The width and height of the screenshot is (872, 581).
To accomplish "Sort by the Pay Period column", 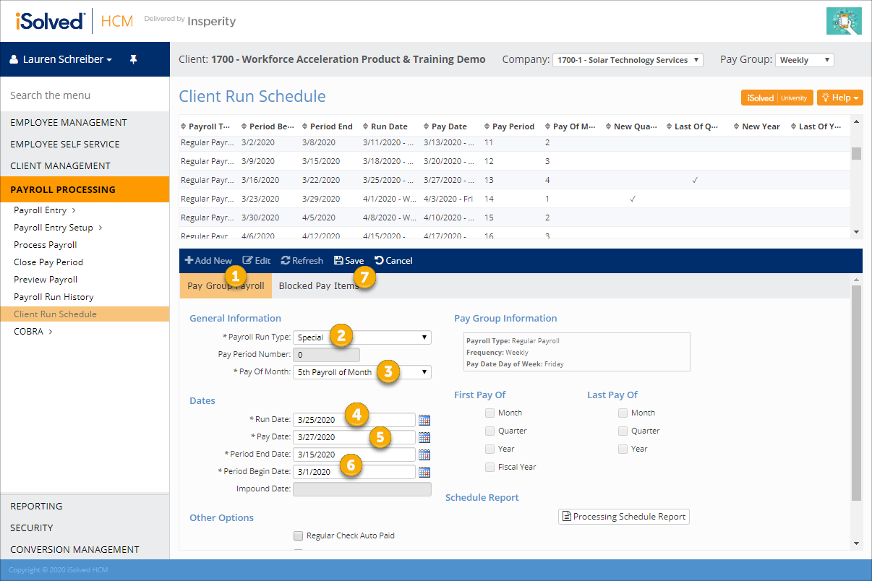I will 509,126.
